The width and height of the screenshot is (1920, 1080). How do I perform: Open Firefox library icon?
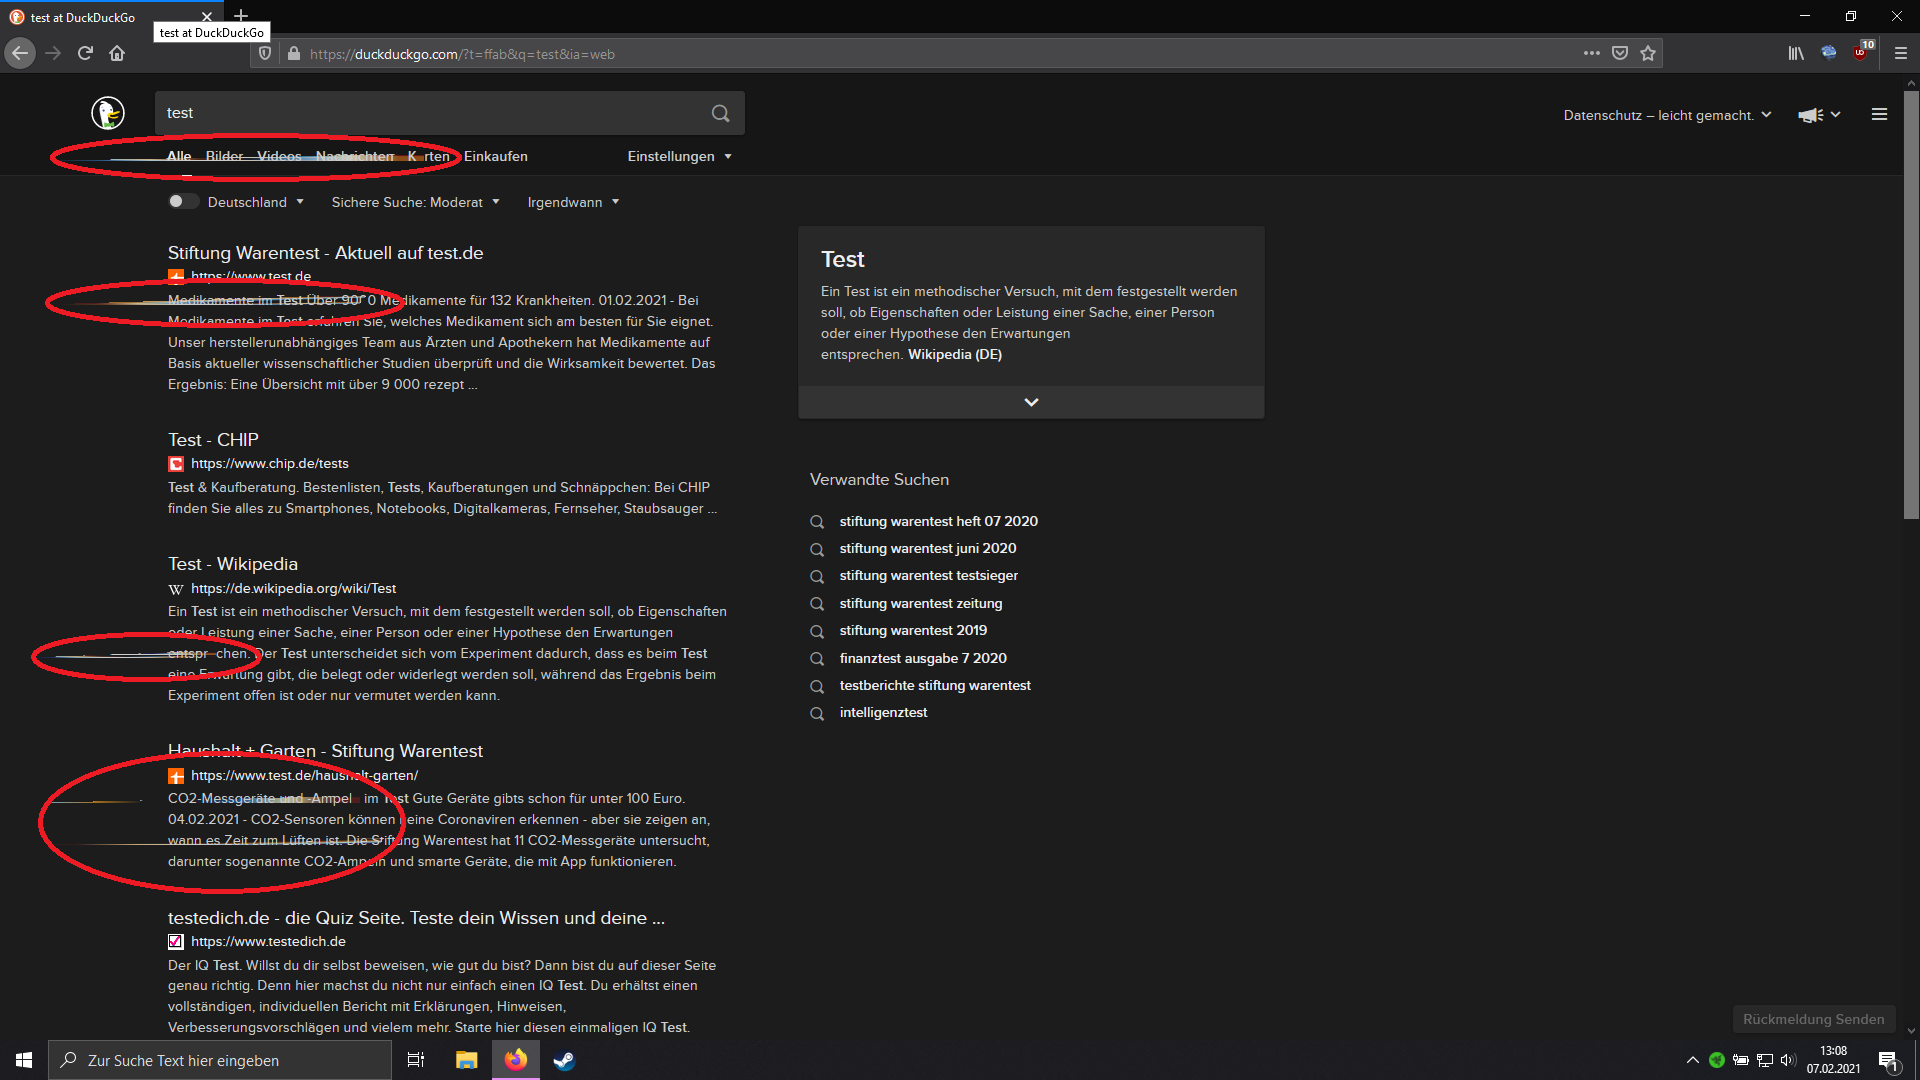pyautogui.click(x=1796, y=53)
